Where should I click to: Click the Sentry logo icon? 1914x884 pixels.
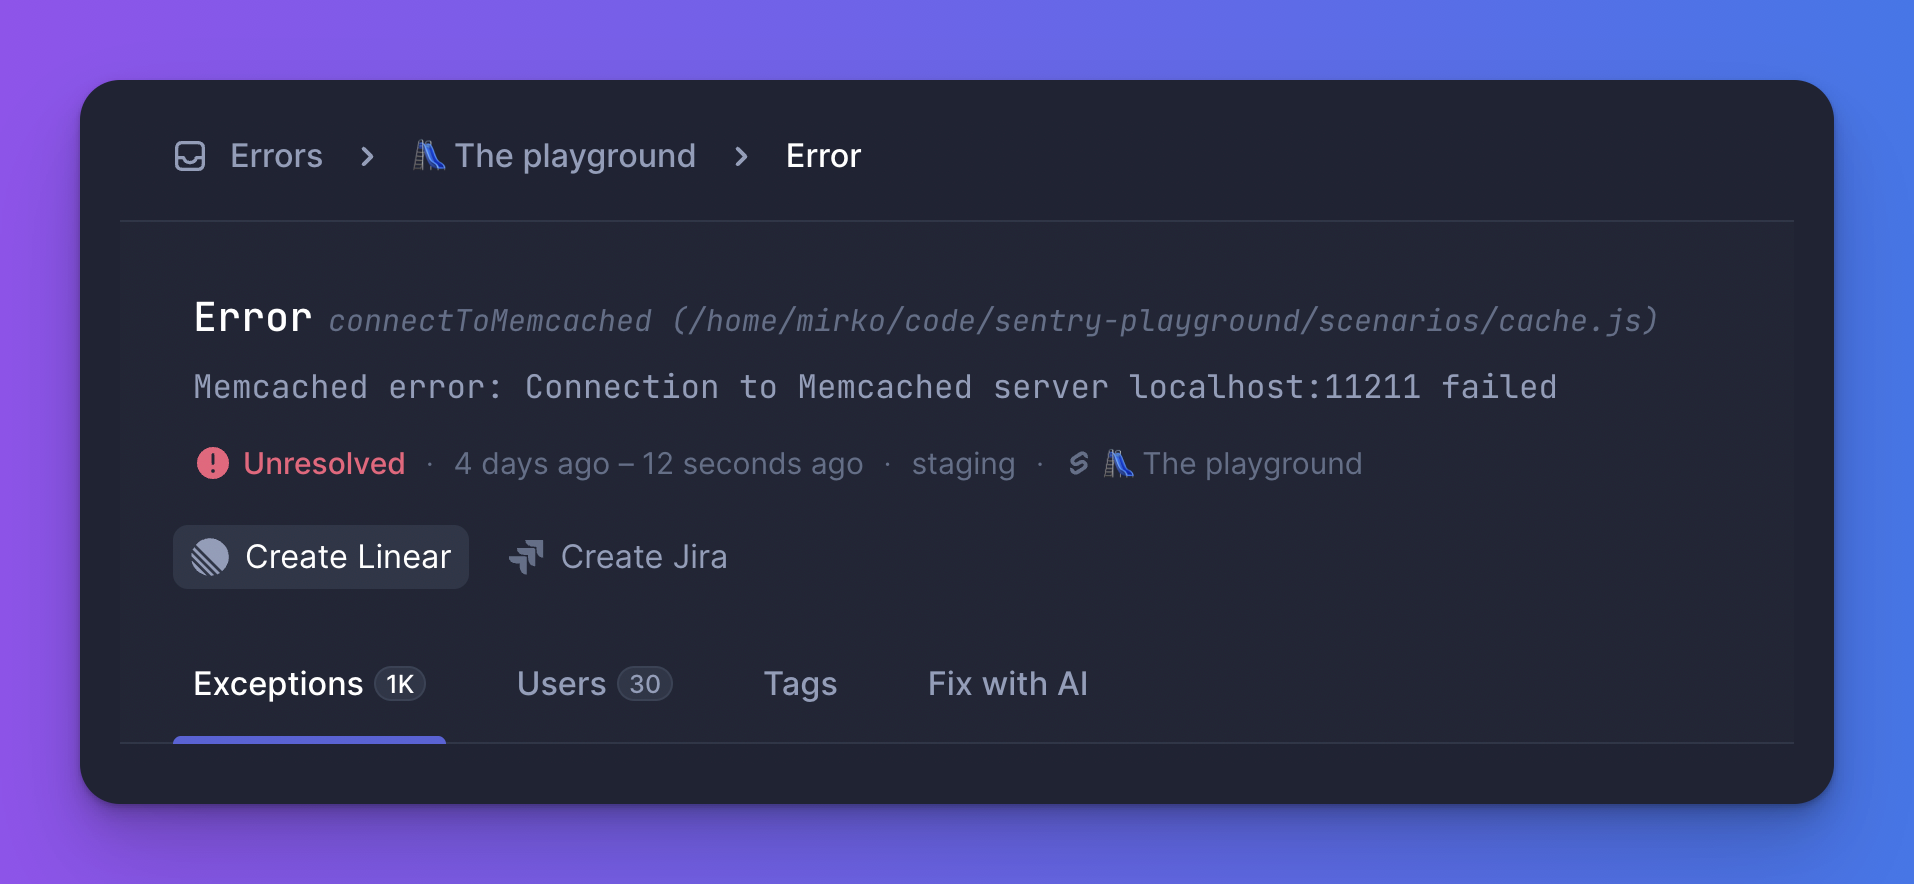coord(1078,463)
